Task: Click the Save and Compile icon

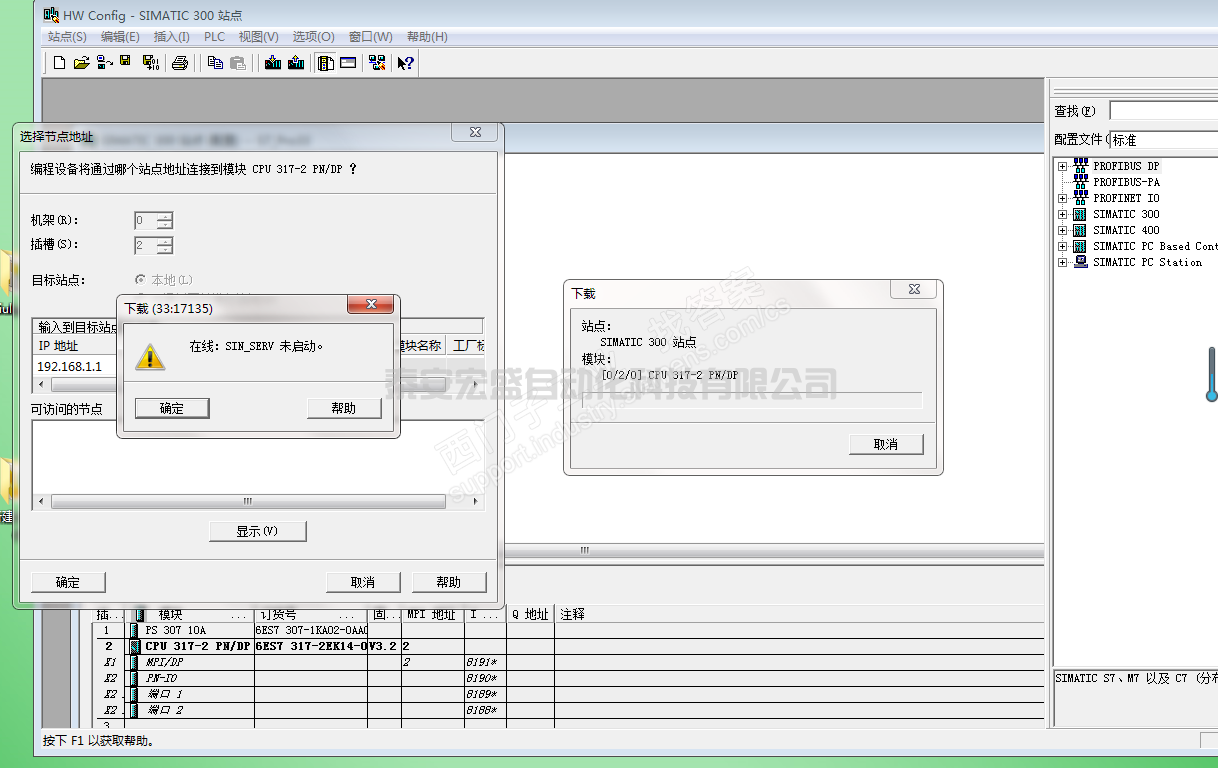Action: [150, 63]
